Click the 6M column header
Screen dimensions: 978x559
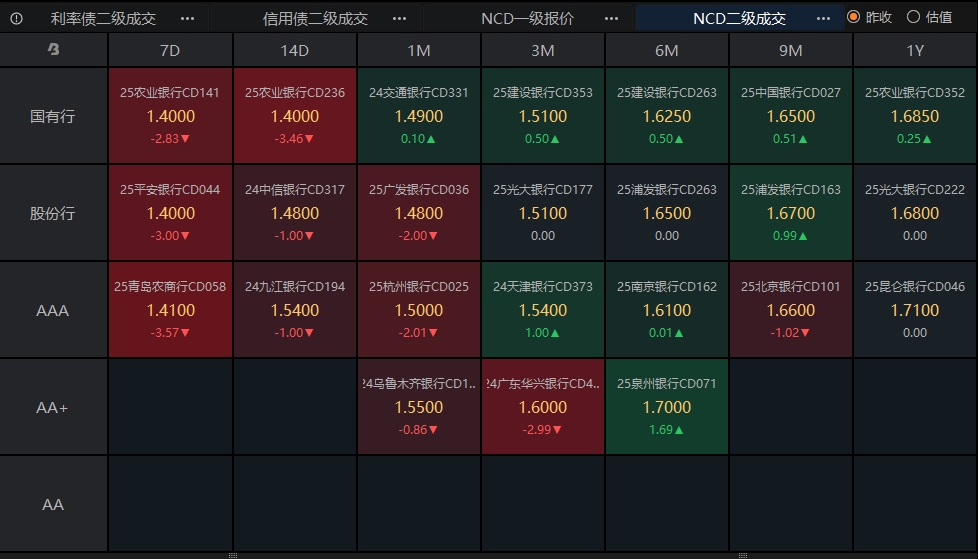(667, 50)
